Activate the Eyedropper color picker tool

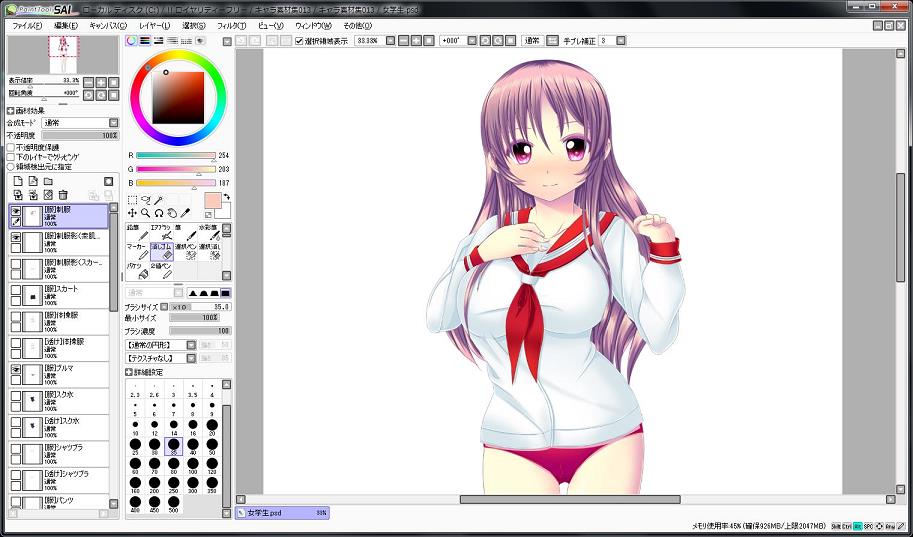click(x=185, y=213)
